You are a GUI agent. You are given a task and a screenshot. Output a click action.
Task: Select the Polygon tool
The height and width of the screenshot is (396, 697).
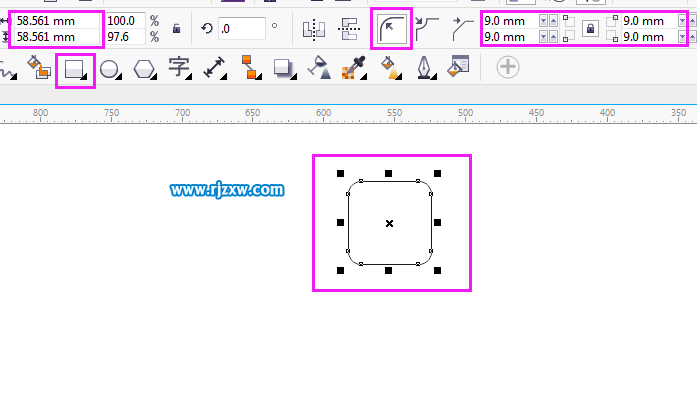[x=145, y=70]
